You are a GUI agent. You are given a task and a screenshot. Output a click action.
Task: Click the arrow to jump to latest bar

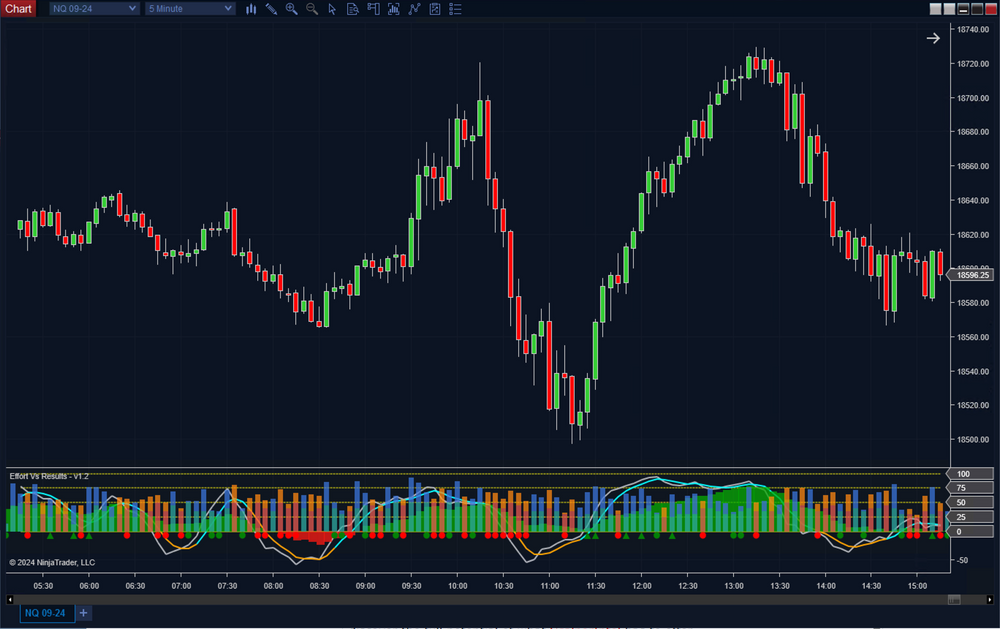click(x=932, y=38)
